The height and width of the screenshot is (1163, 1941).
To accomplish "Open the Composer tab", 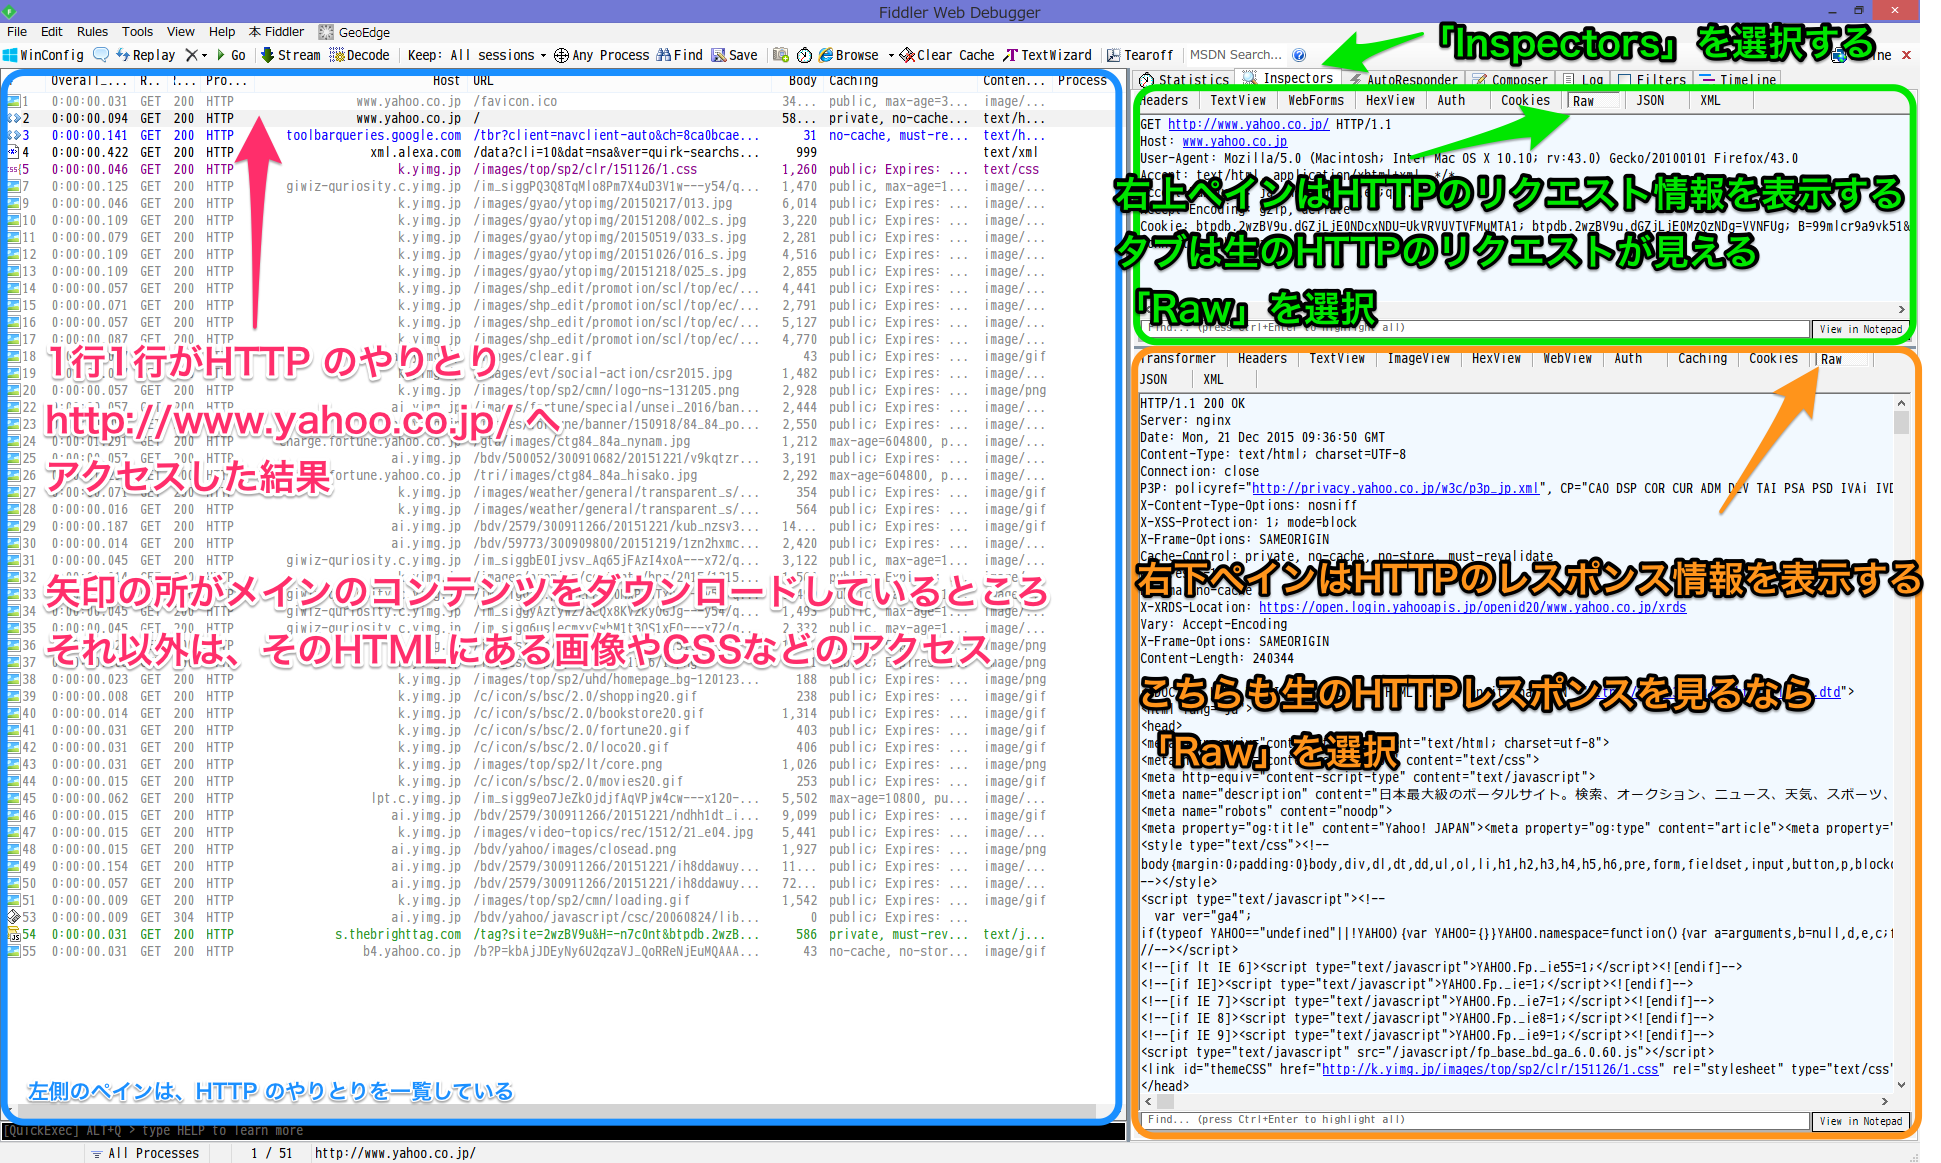I will pos(1510,79).
